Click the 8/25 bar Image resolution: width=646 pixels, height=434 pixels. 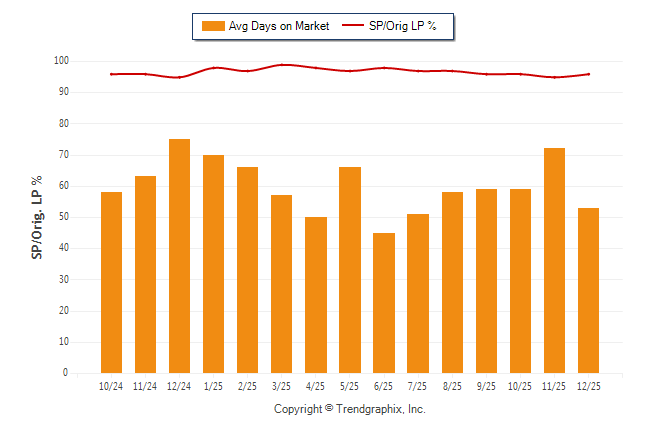pos(452,282)
